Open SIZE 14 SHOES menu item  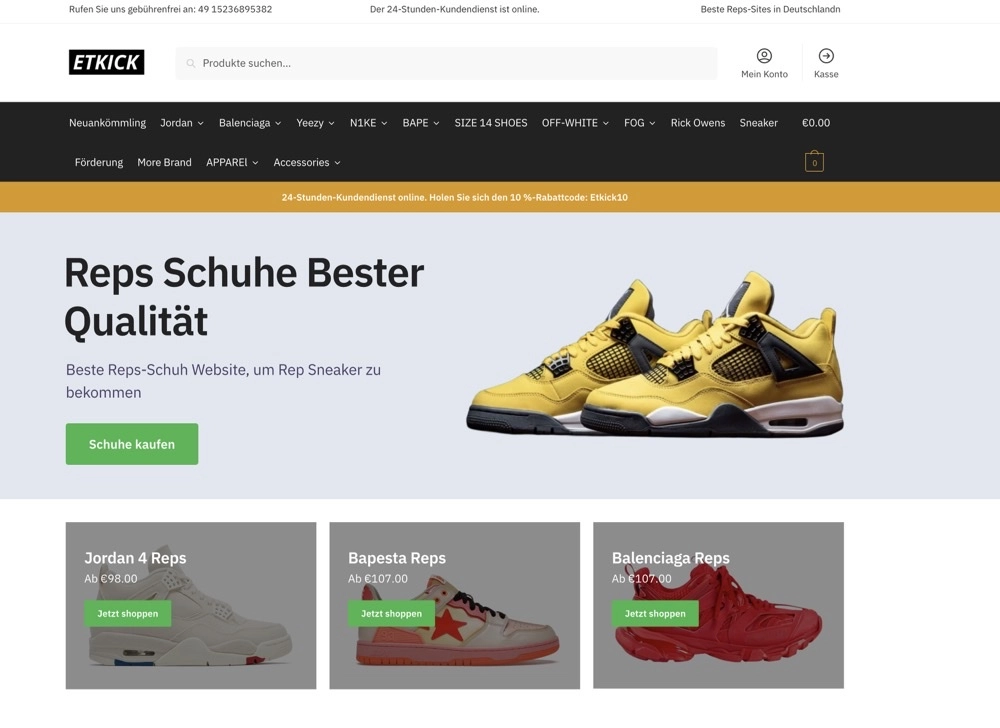click(490, 123)
